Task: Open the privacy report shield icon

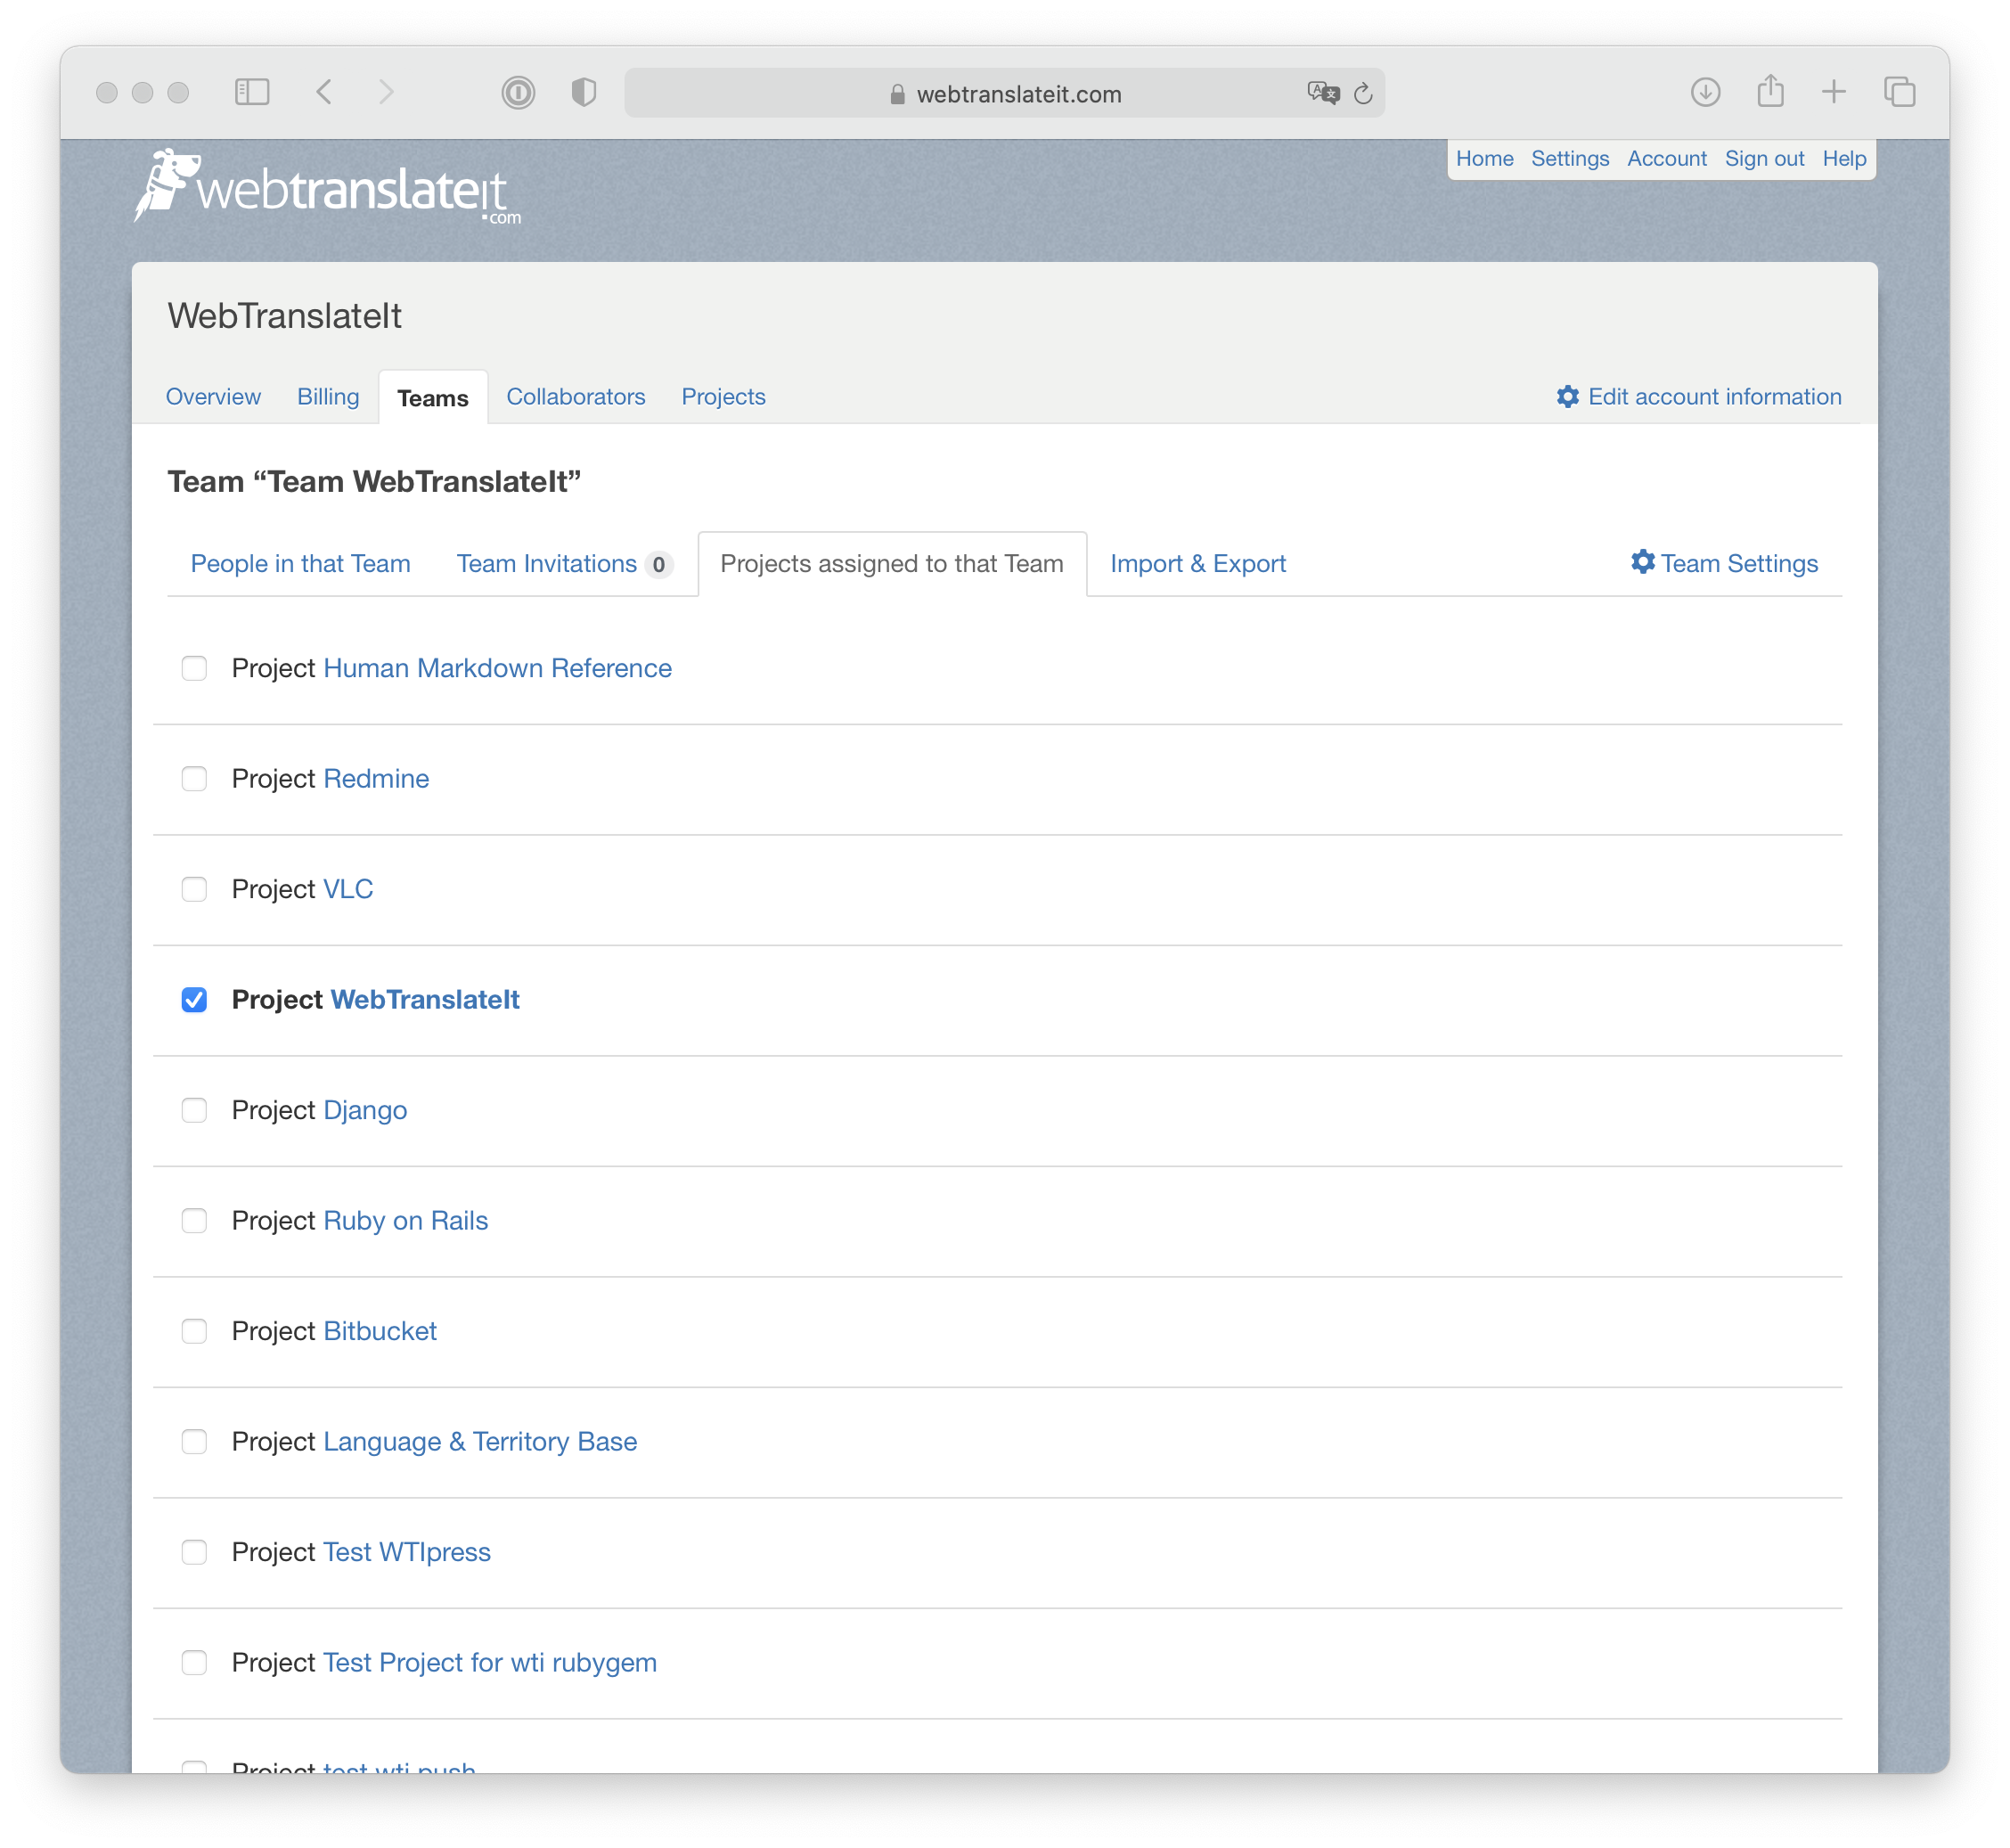Action: [584, 93]
